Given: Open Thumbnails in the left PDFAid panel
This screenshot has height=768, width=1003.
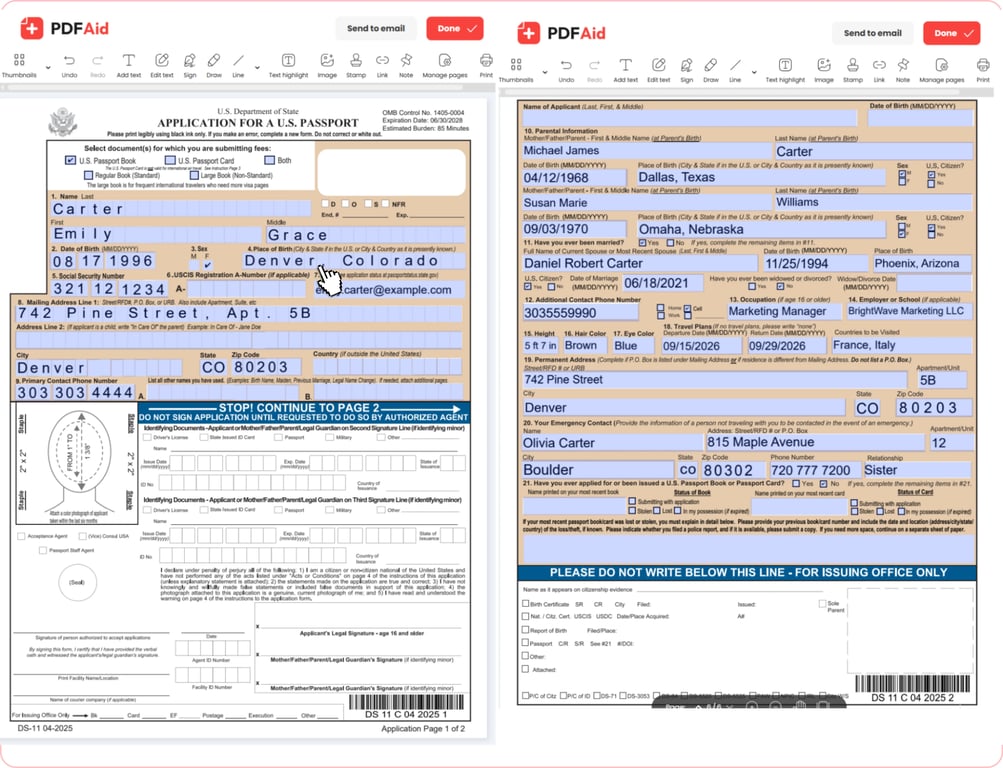Looking at the screenshot, I should [19, 66].
